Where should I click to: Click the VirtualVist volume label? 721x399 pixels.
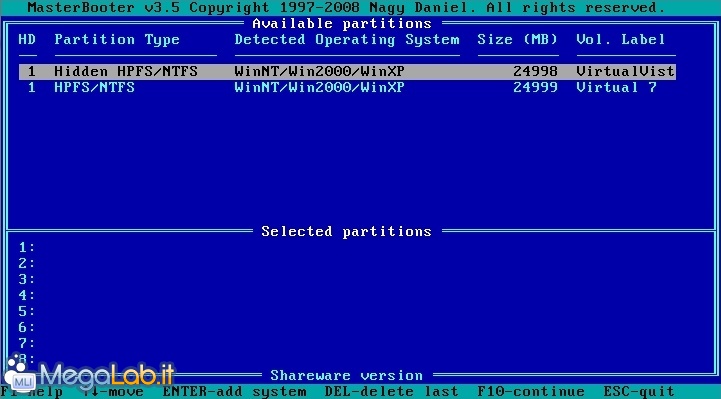[x=625, y=71]
